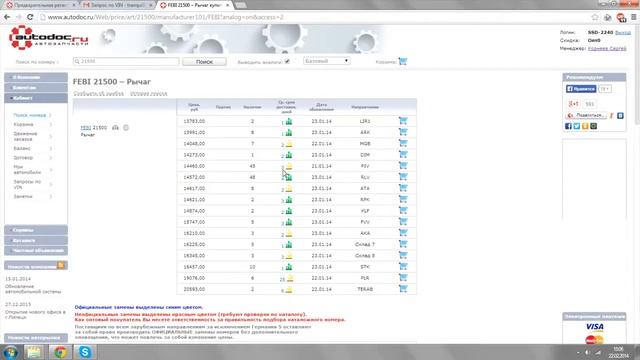Click the Google +1 button

573,104
